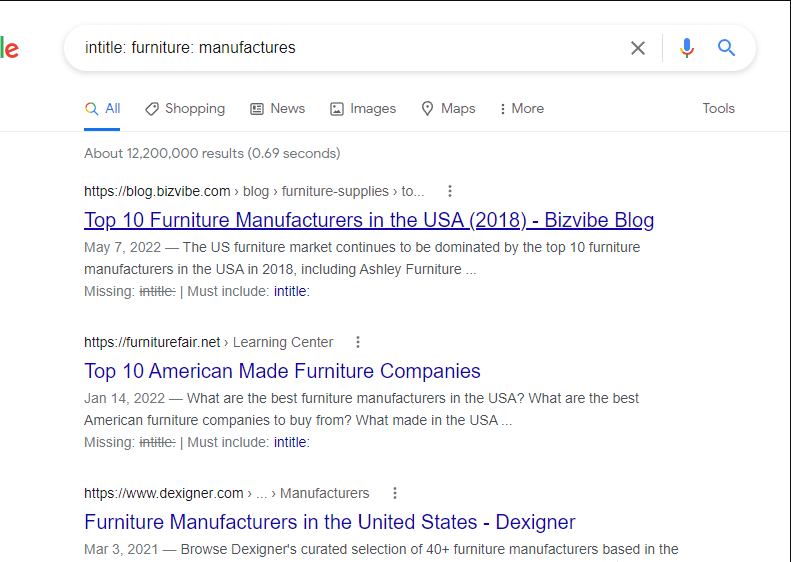Open options for the dexigner.com result
The width and height of the screenshot is (791, 562).
click(x=394, y=493)
